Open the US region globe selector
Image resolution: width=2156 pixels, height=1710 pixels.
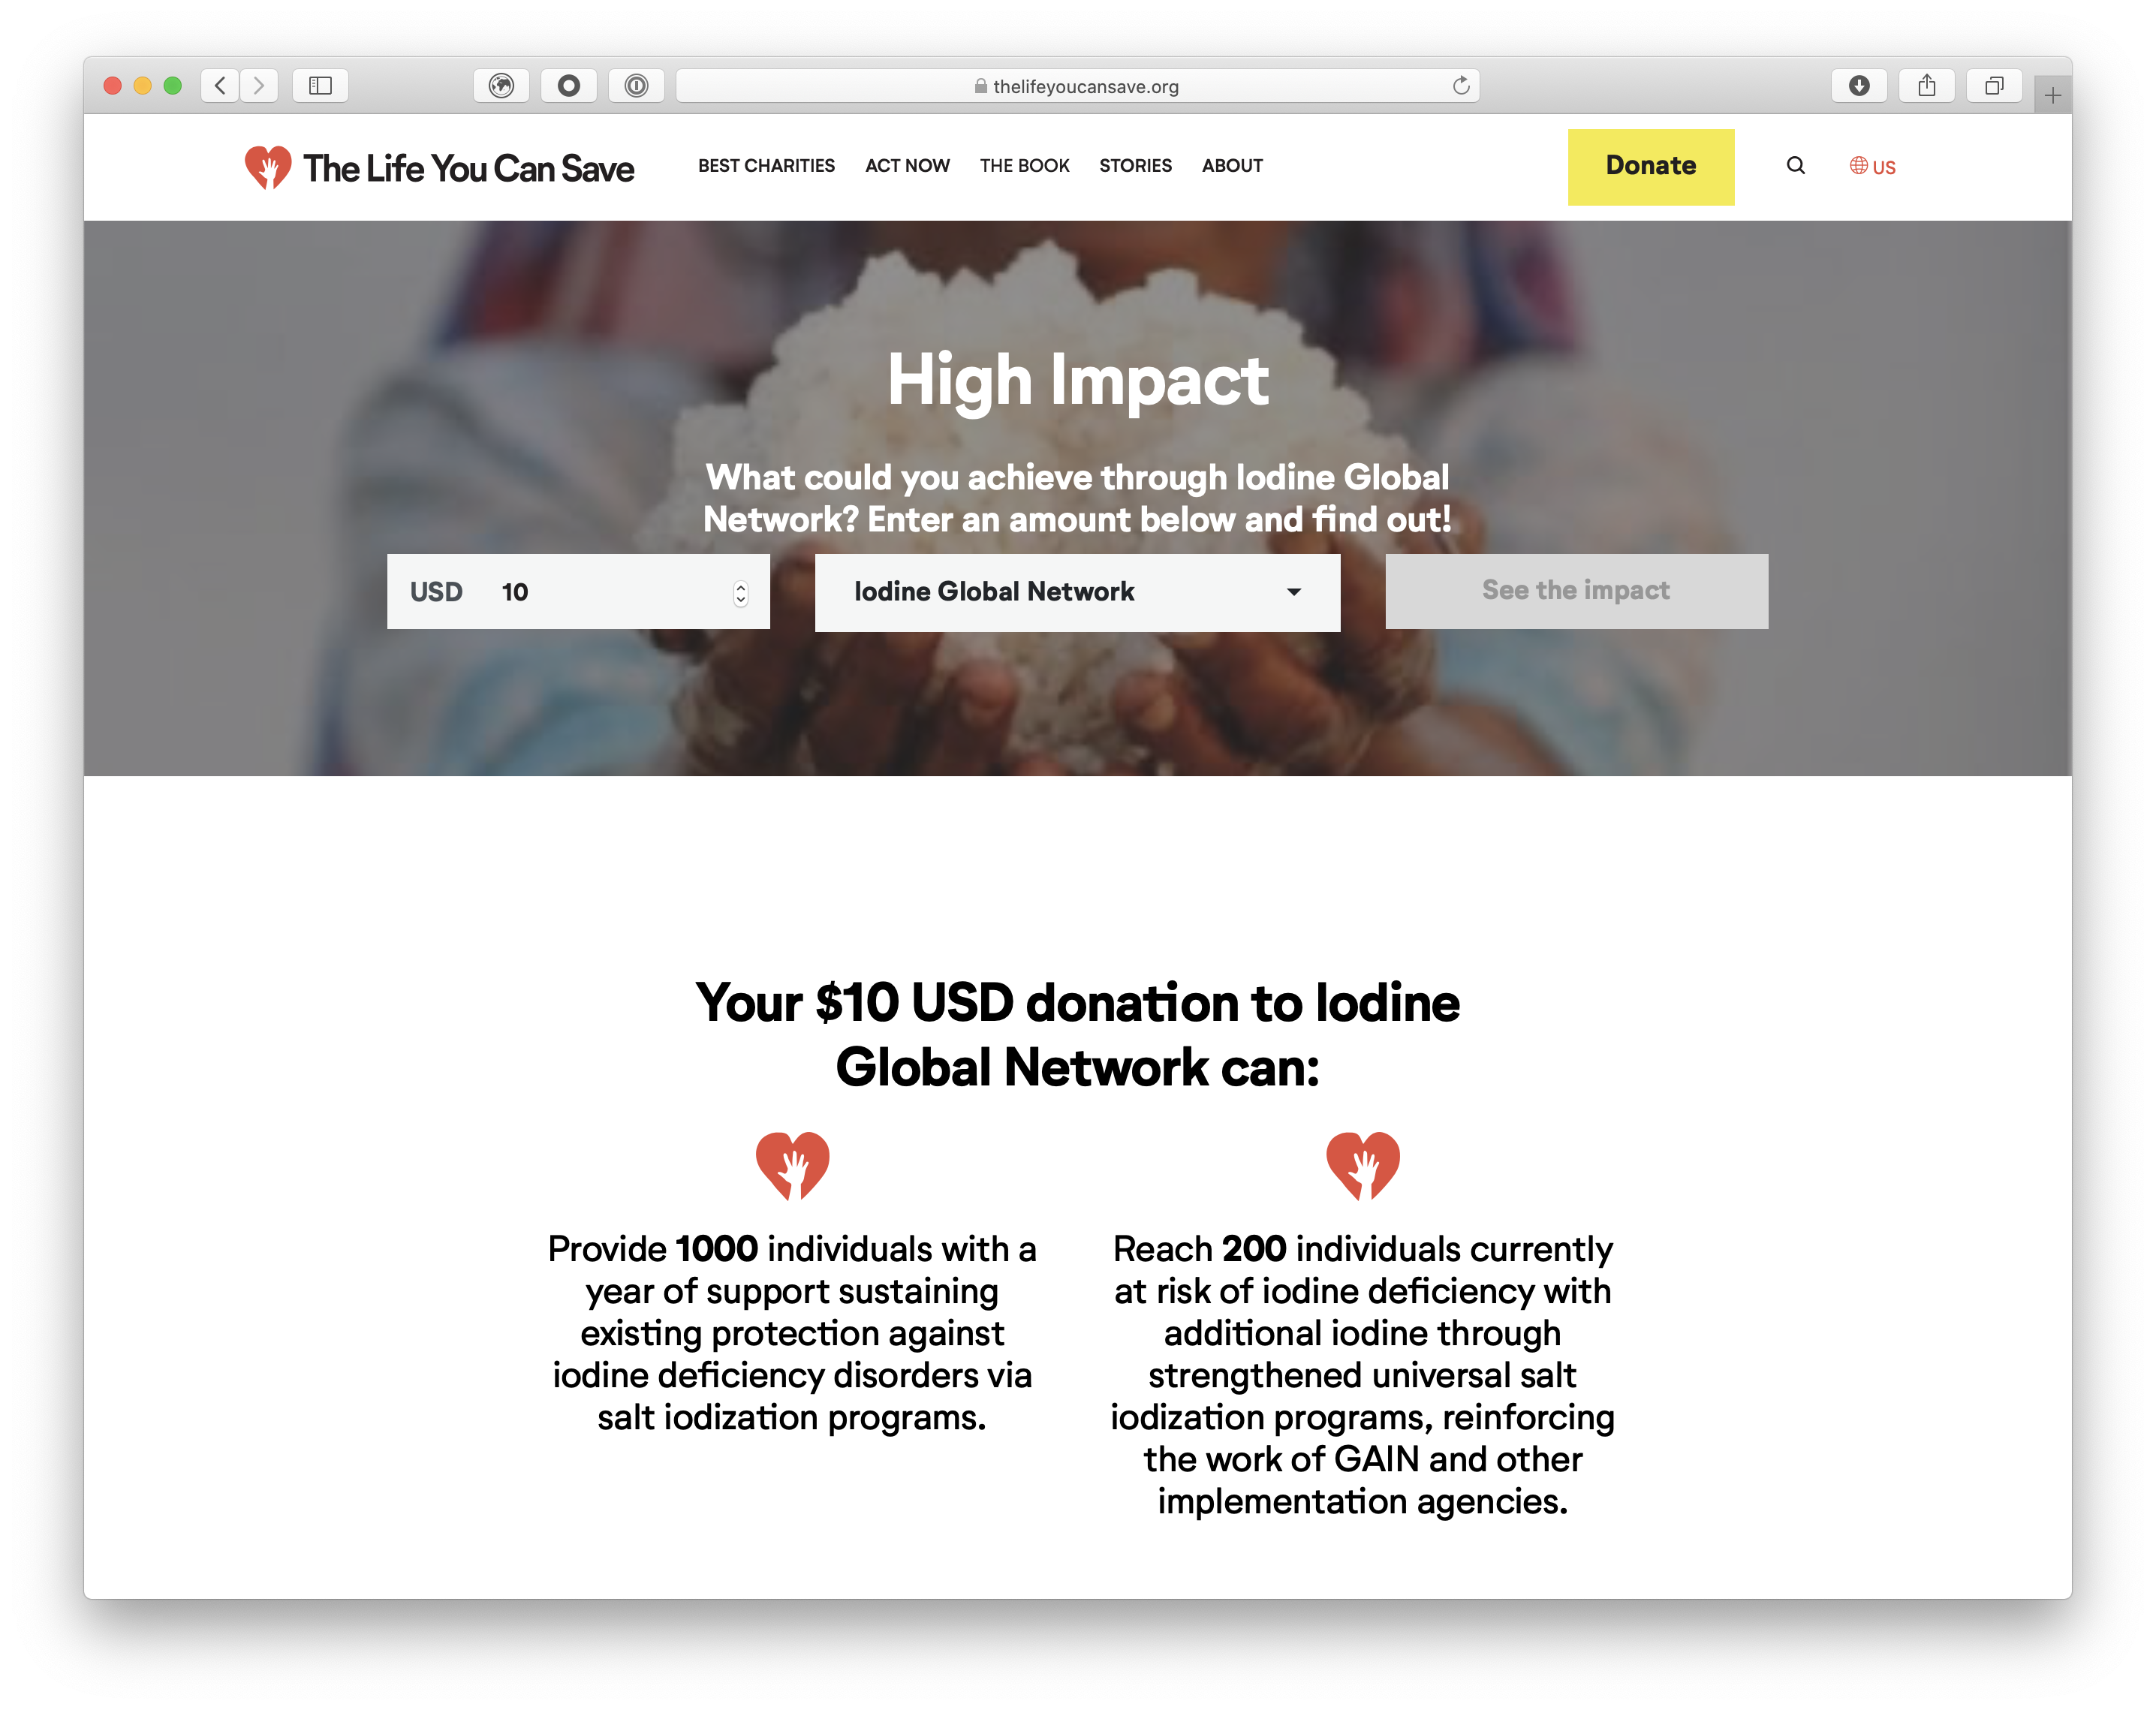coord(1871,166)
